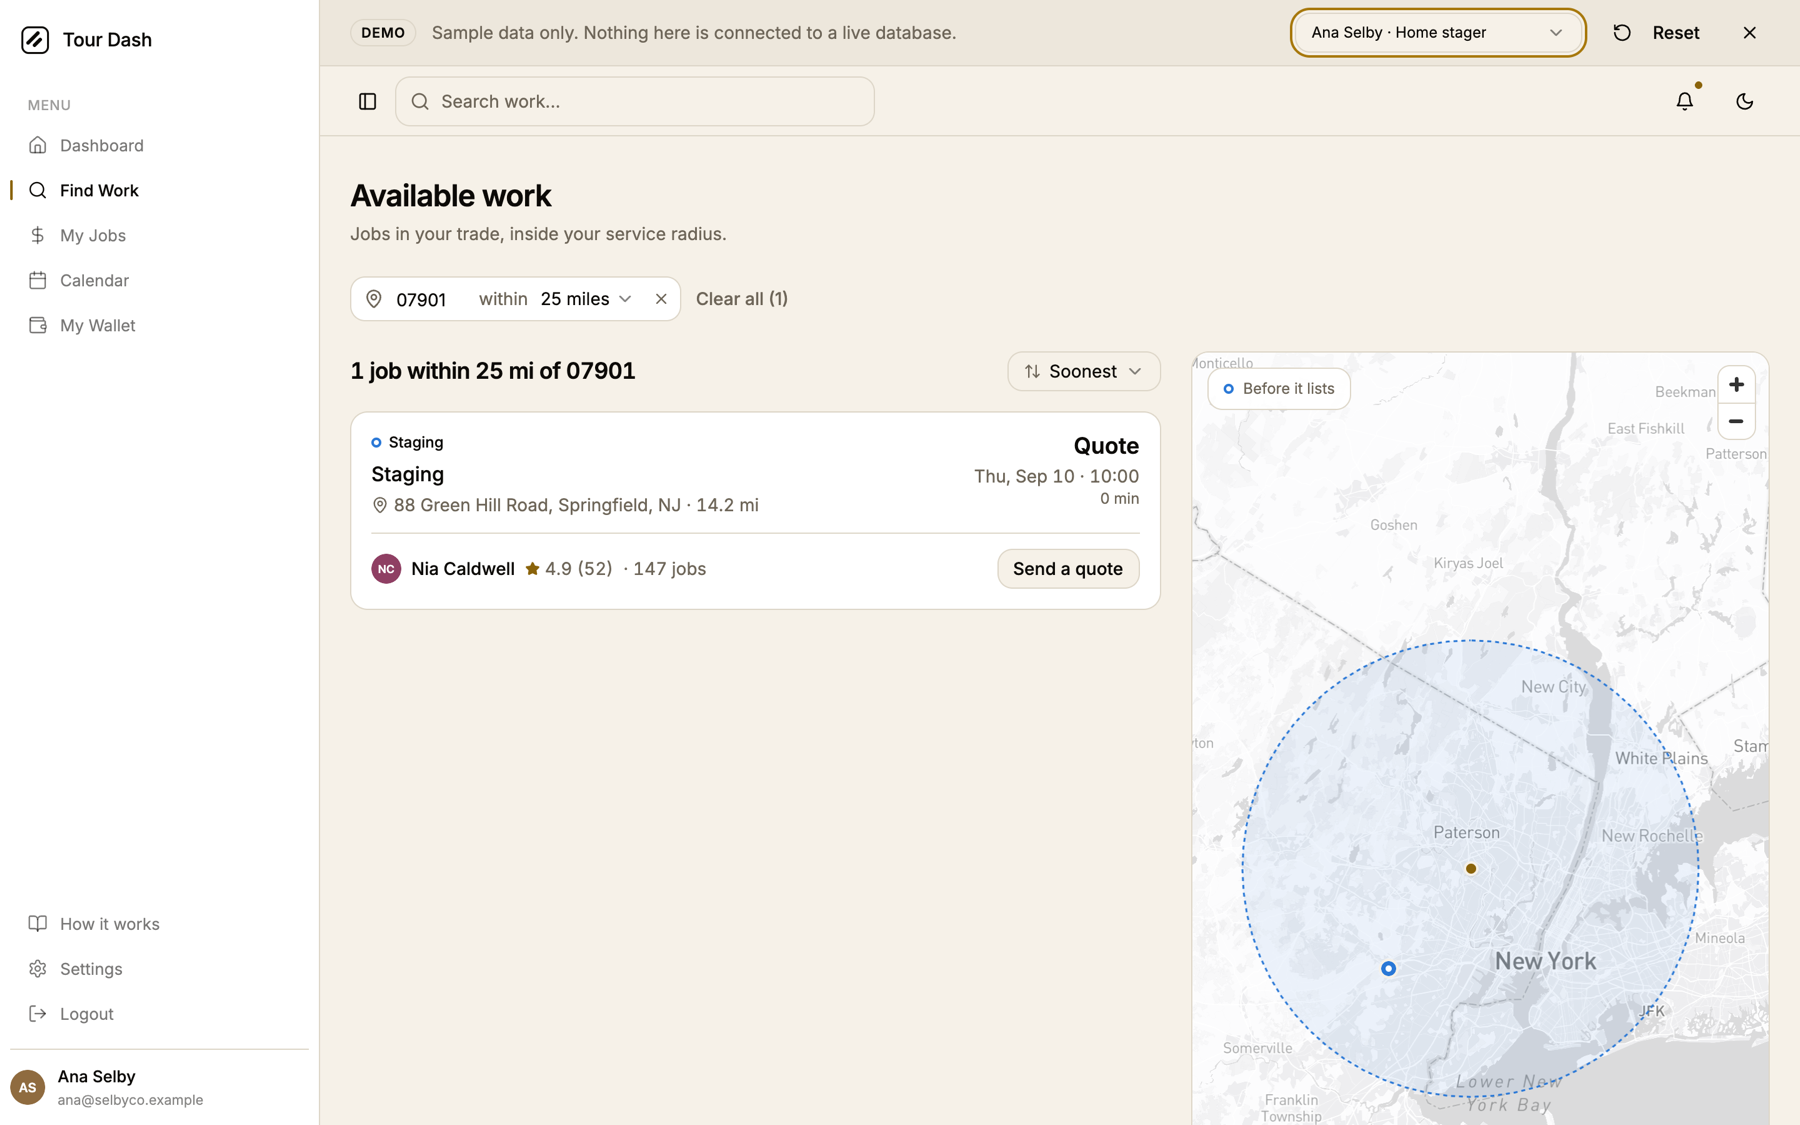The image size is (1800, 1125).
Task: Open the Calendar page
Action: tap(94, 280)
